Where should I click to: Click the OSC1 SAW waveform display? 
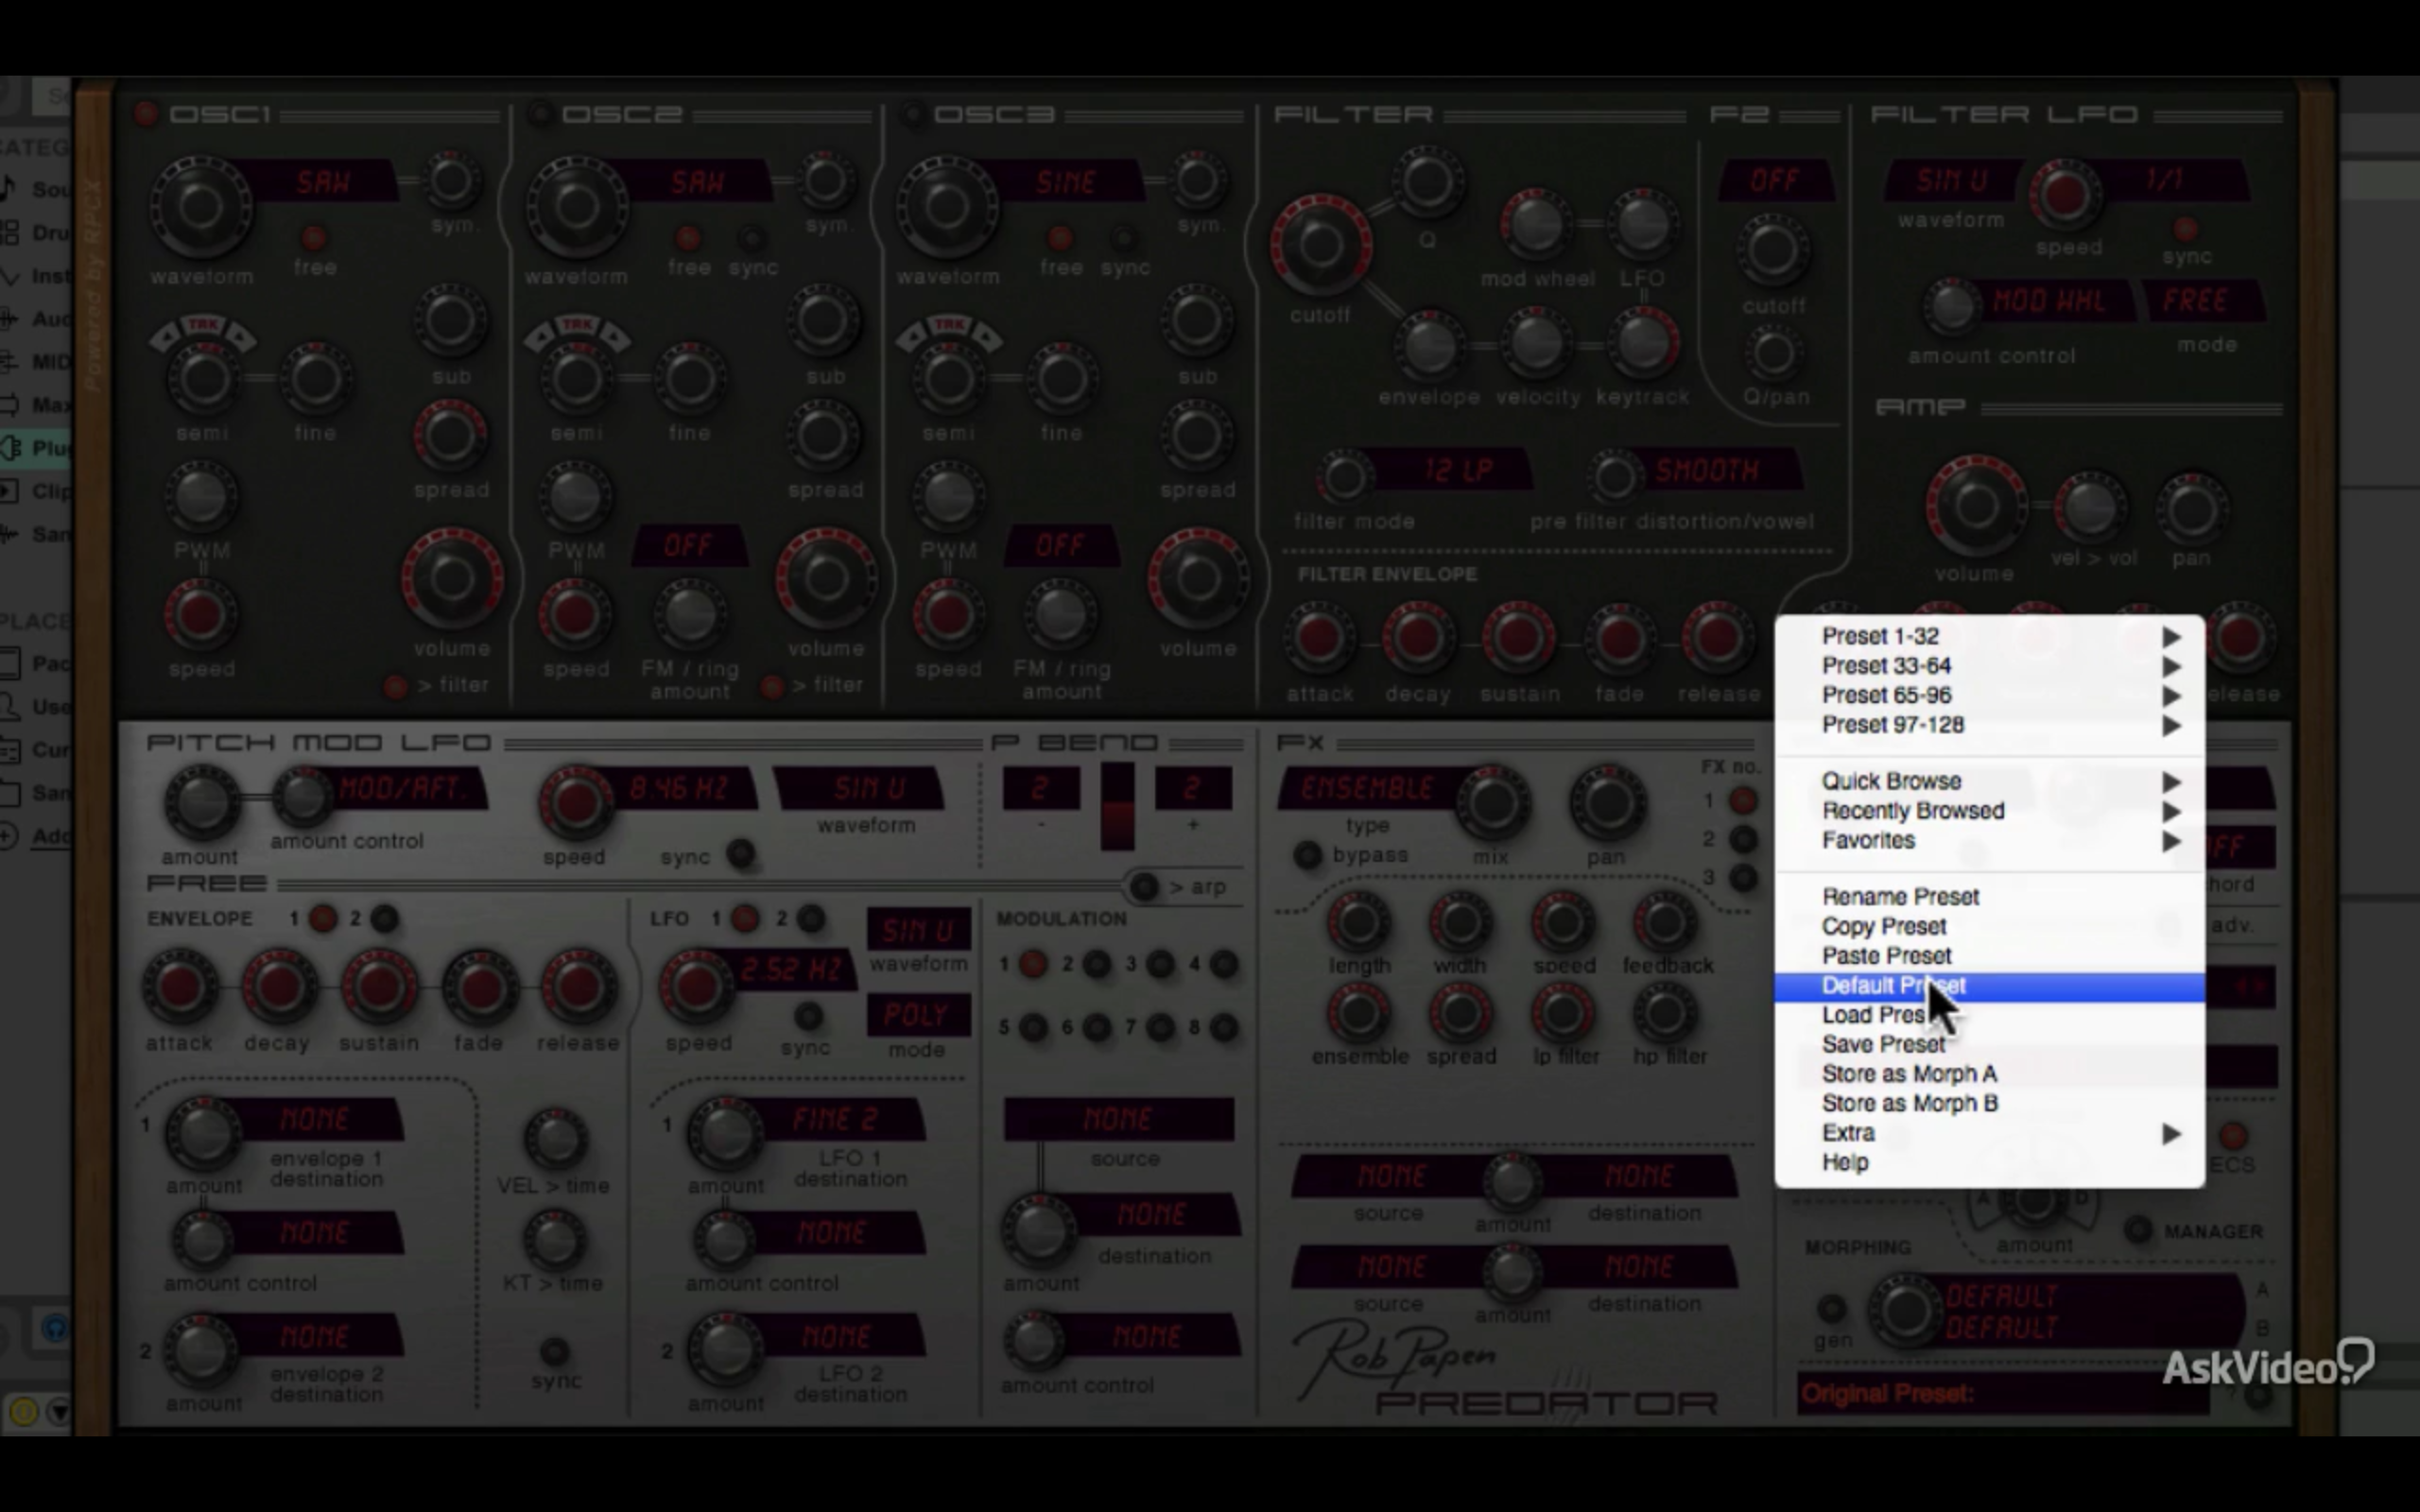point(323,182)
